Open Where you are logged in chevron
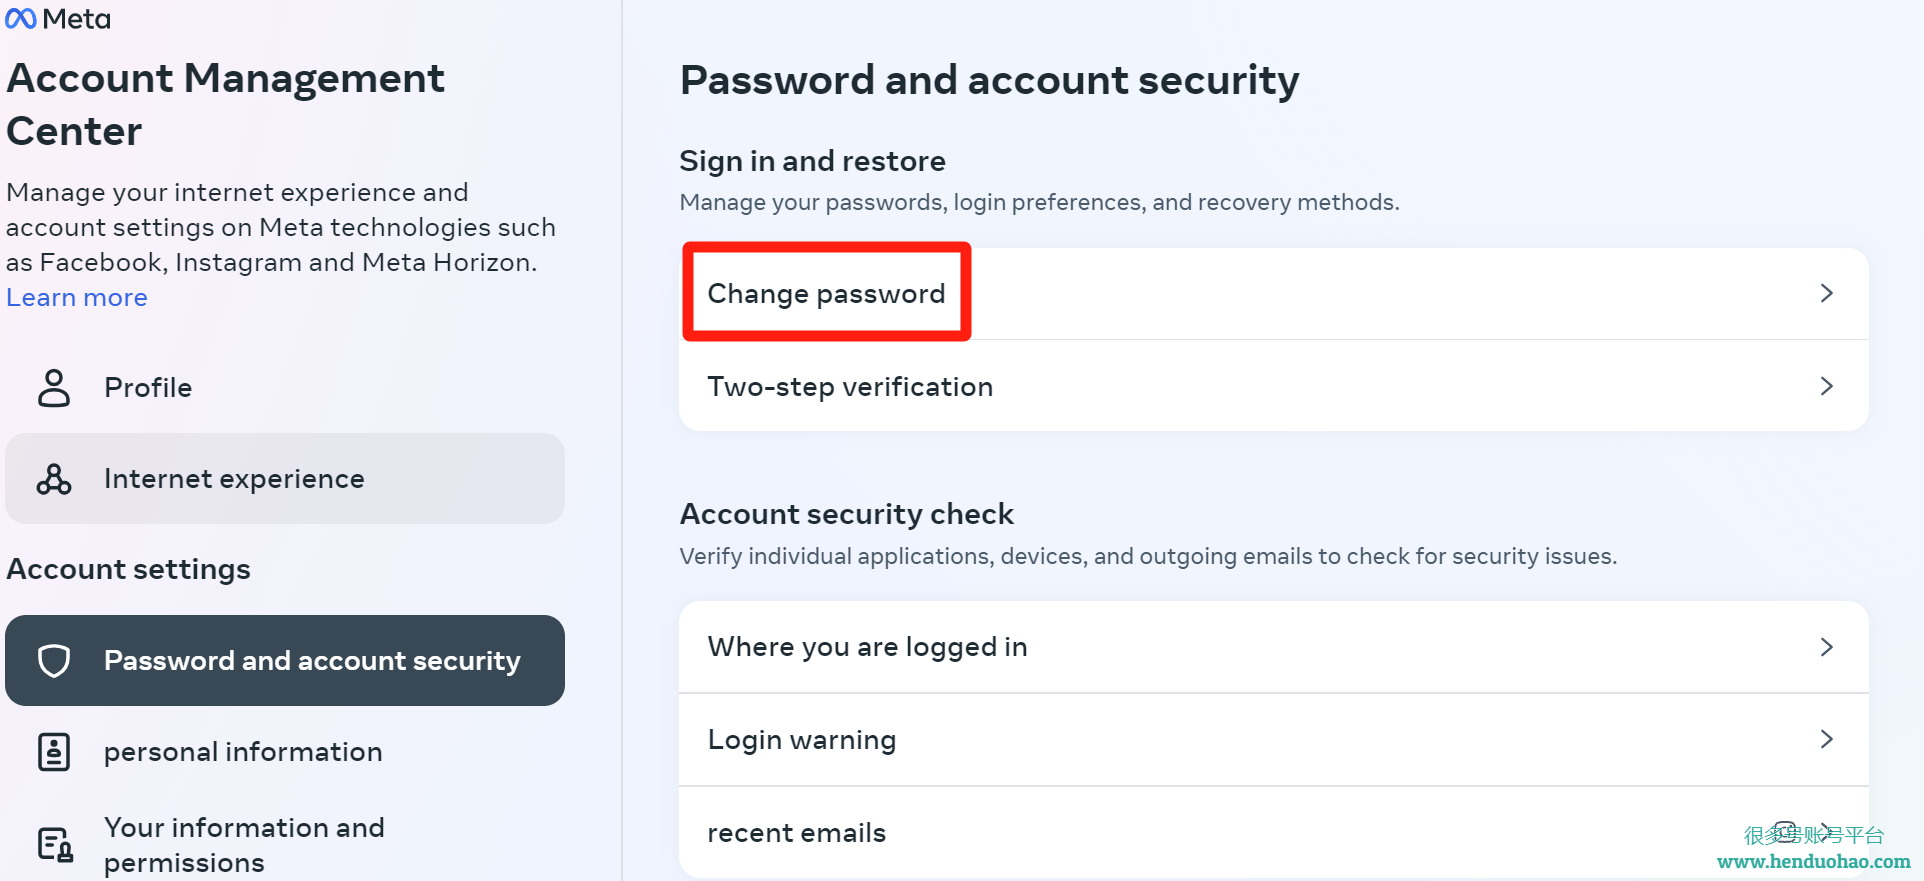 point(1827,647)
